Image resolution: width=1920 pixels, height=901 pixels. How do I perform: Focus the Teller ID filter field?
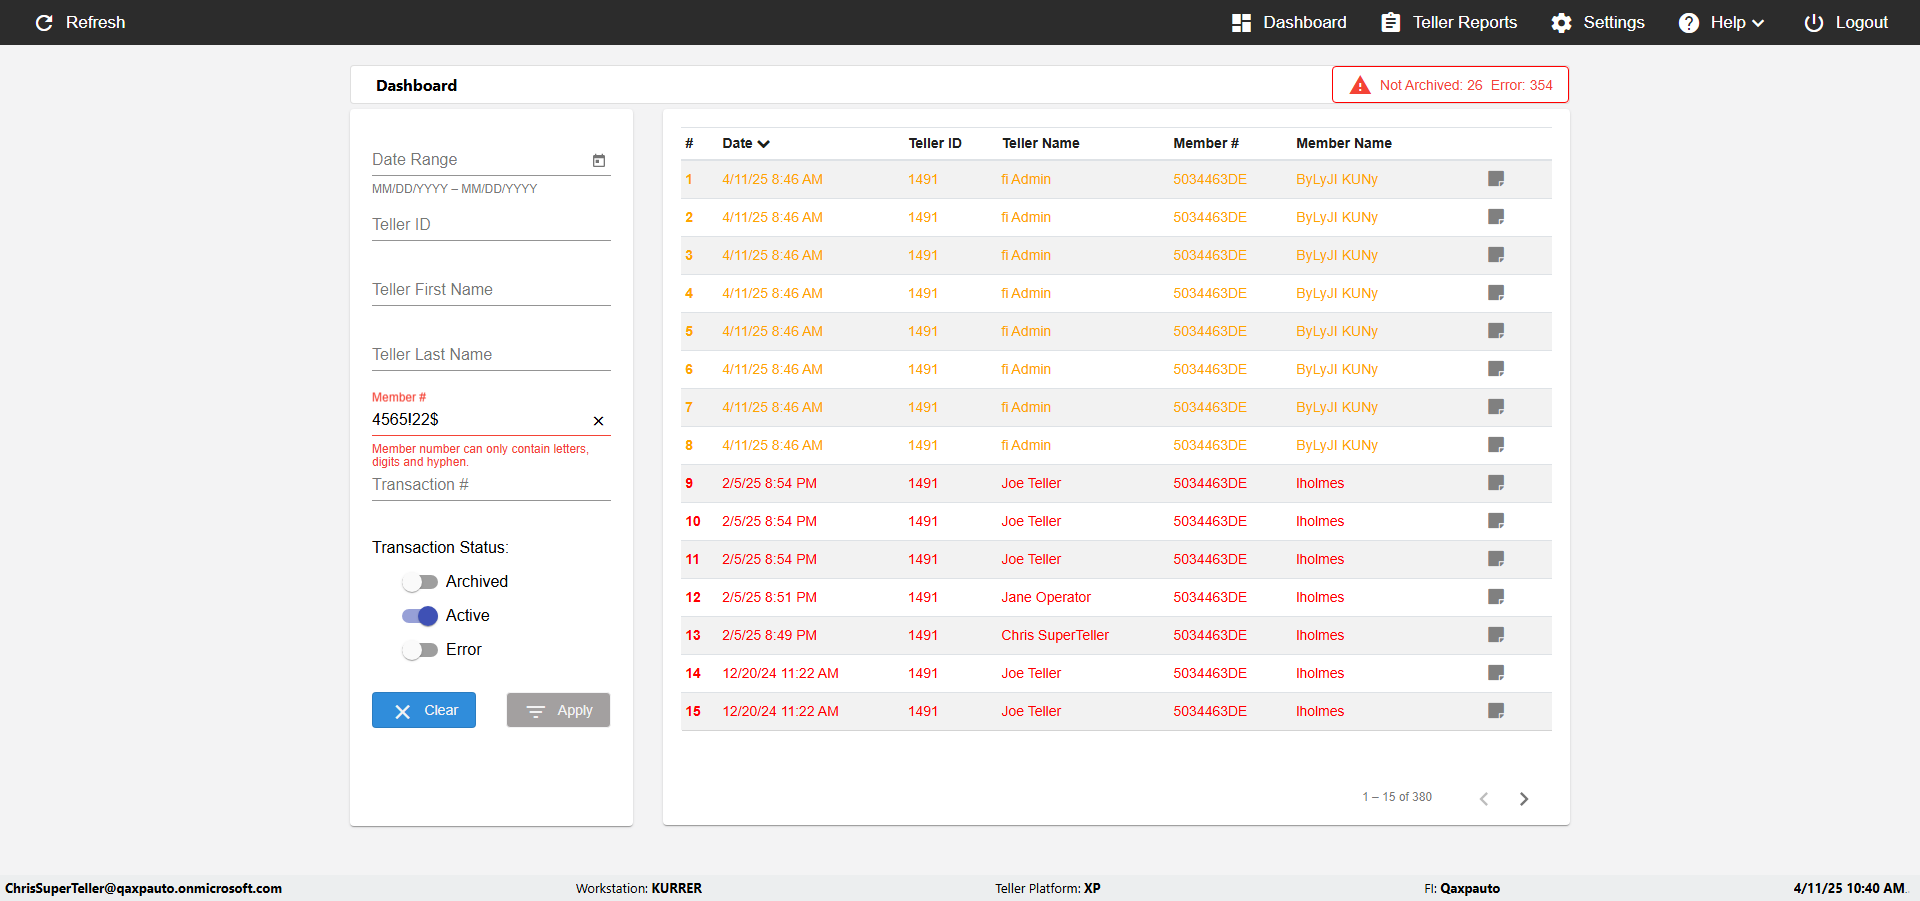(491, 225)
